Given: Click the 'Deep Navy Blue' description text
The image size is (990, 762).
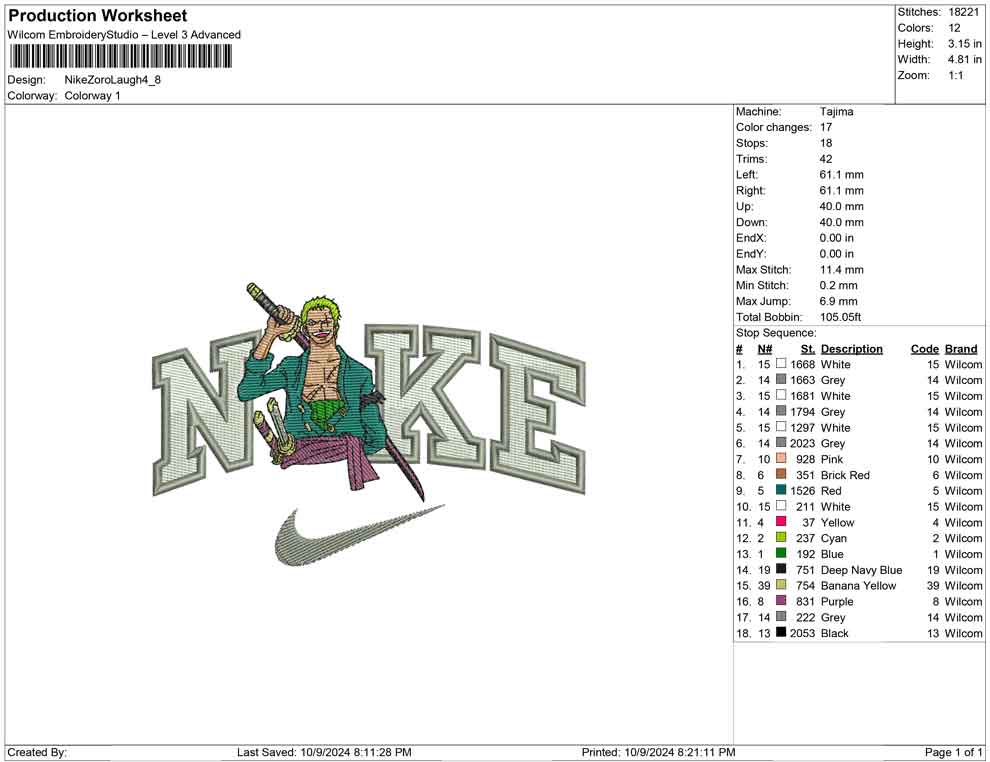Looking at the screenshot, I should (861, 569).
